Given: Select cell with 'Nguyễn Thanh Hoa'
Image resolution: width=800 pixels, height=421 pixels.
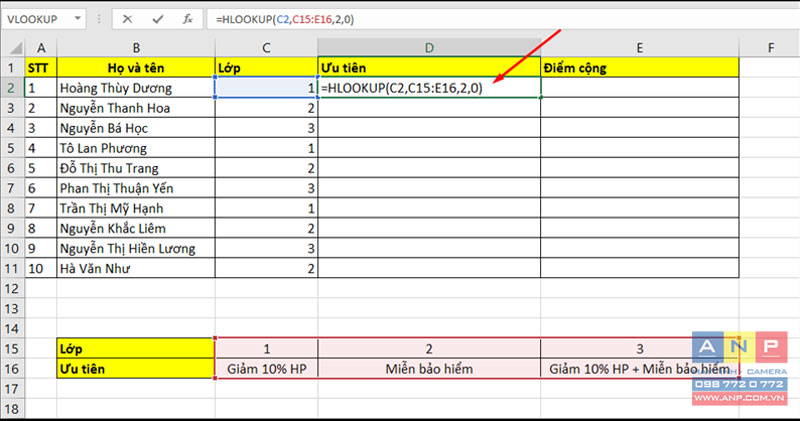Looking at the screenshot, I should pos(136,108).
